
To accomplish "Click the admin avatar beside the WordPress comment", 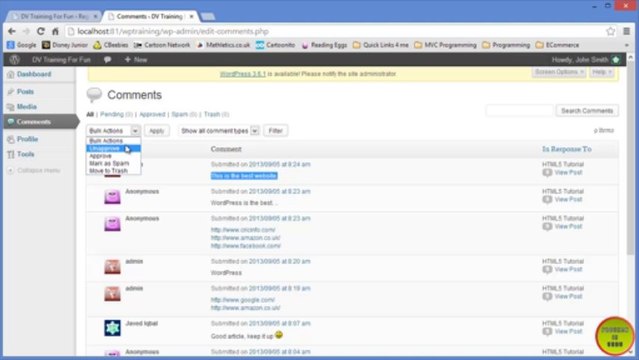I will (112, 266).
